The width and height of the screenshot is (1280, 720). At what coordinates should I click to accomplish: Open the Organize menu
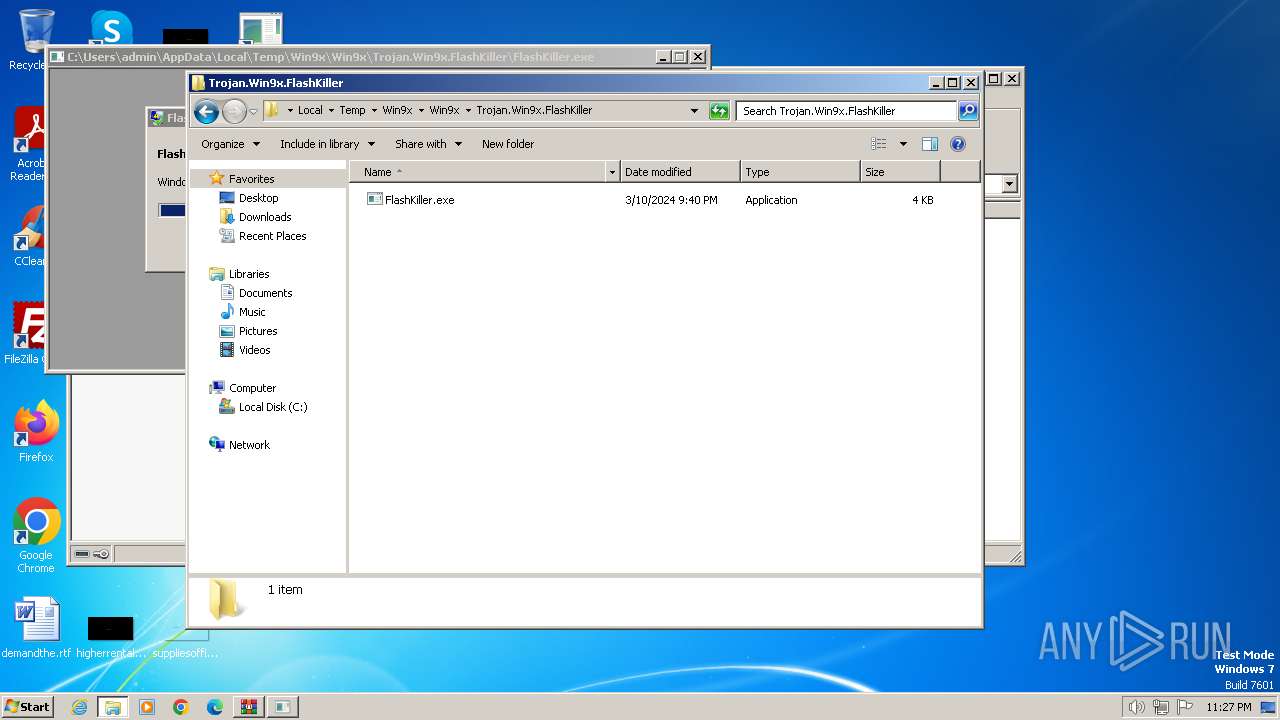[230, 144]
